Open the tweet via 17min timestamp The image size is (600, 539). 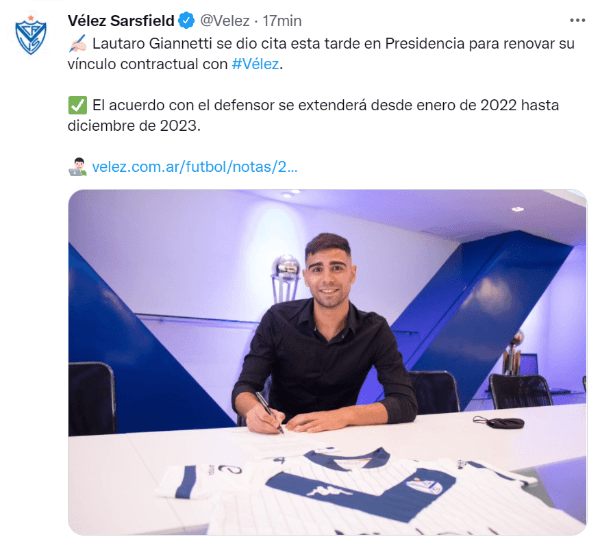pyautogui.click(x=282, y=21)
